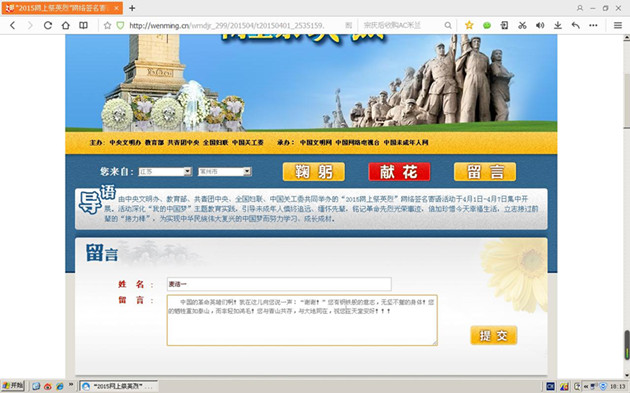Click into the 姓名 name field

click(x=279, y=284)
